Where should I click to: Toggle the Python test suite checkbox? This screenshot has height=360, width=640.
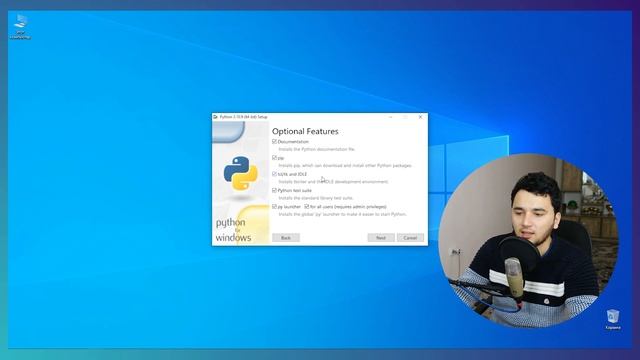274,190
